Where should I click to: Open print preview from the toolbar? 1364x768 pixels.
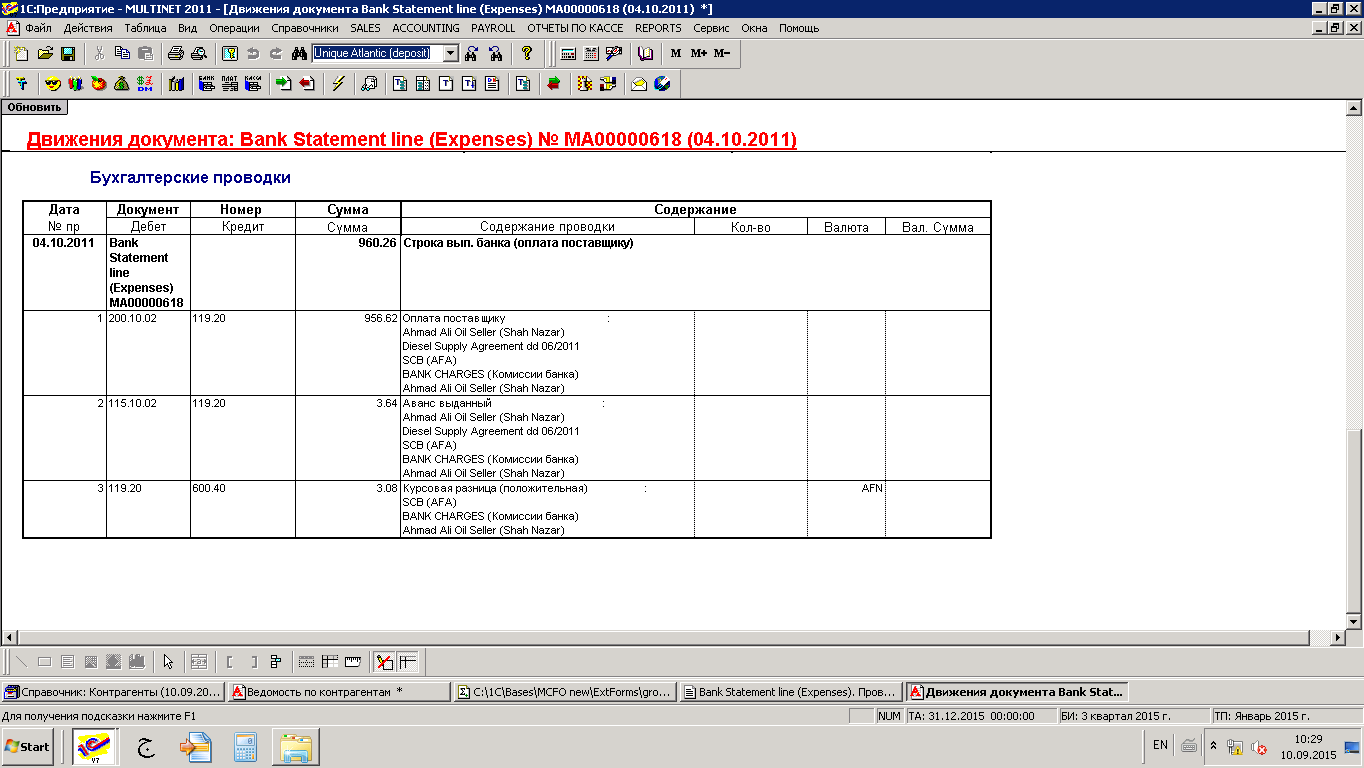[x=198, y=54]
